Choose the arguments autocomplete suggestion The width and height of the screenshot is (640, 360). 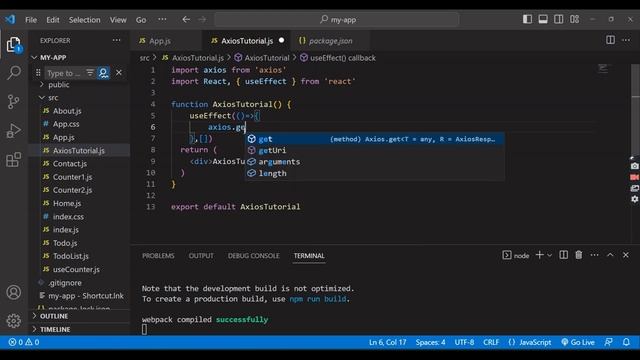point(374,162)
